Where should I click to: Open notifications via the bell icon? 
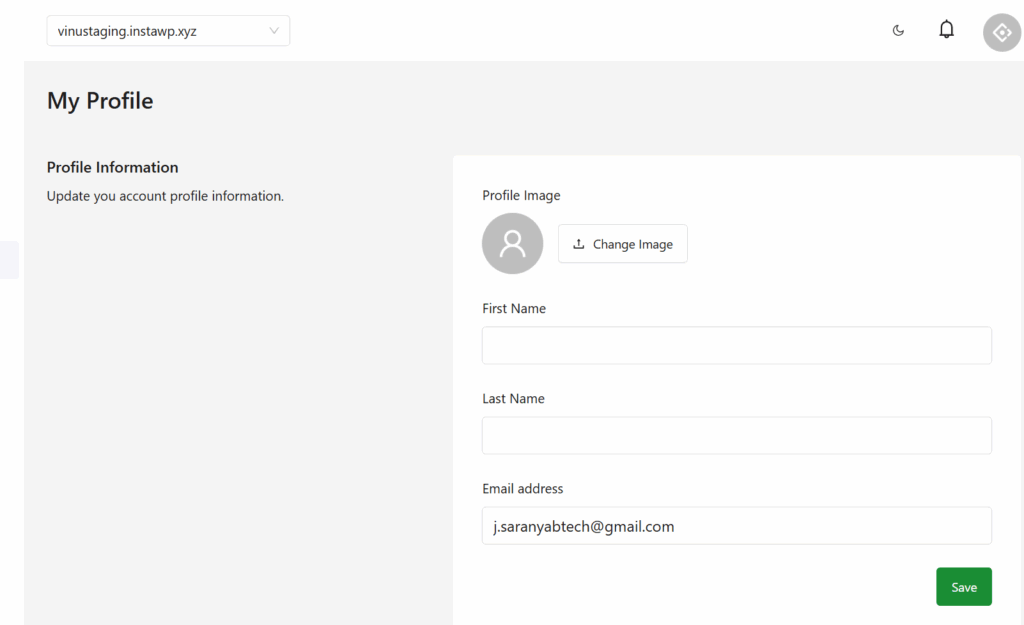click(x=946, y=30)
